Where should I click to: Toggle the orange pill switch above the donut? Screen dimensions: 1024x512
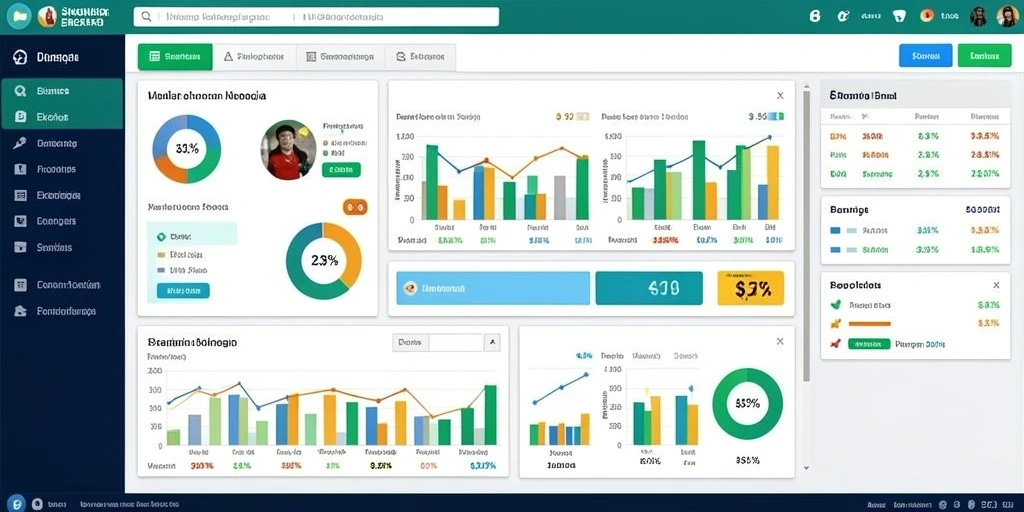(355, 207)
